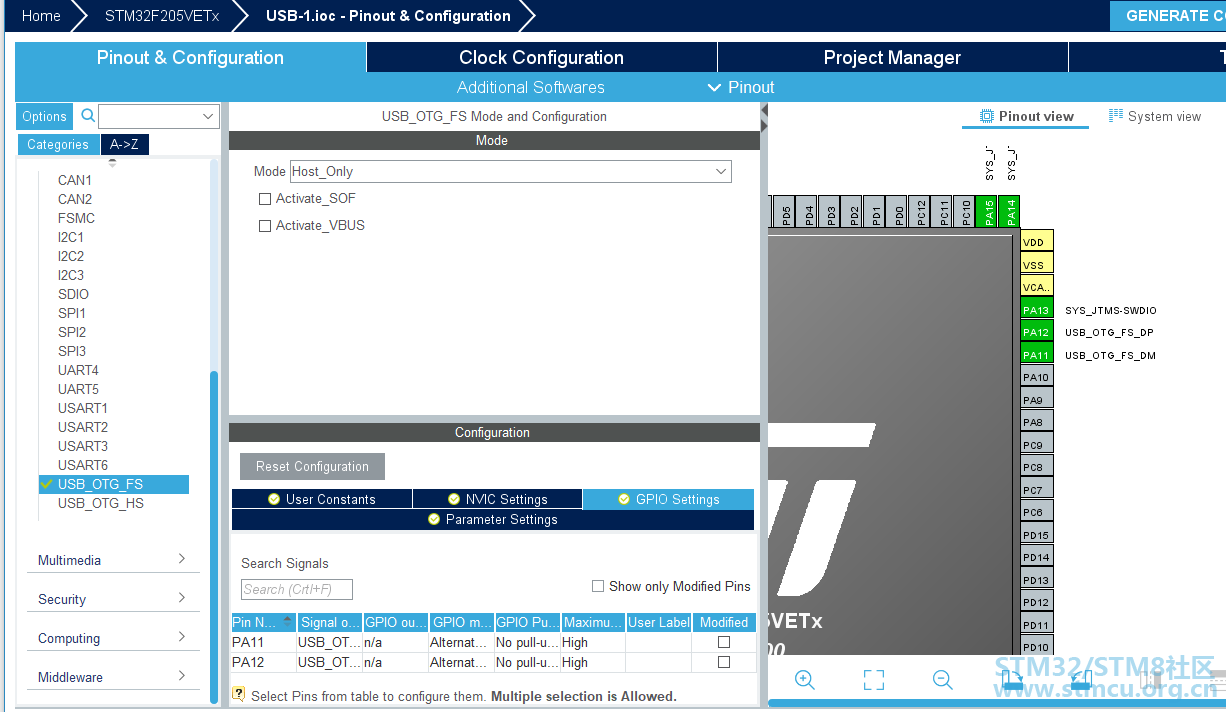1226x712 pixels.
Task: Click the PA8 pin on the chip
Action: tap(1036, 422)
